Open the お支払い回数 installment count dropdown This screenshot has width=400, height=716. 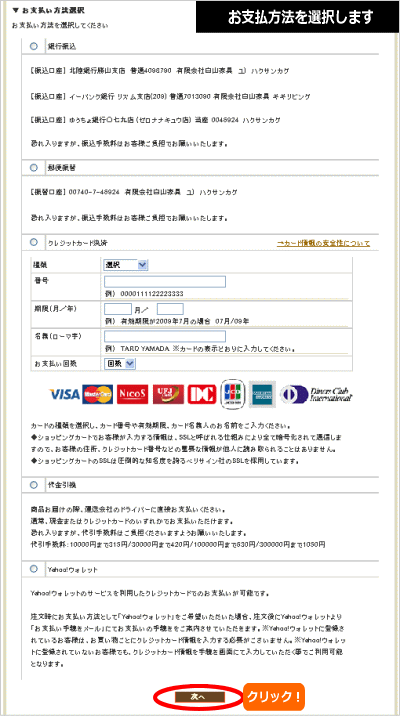click(120, 363)
